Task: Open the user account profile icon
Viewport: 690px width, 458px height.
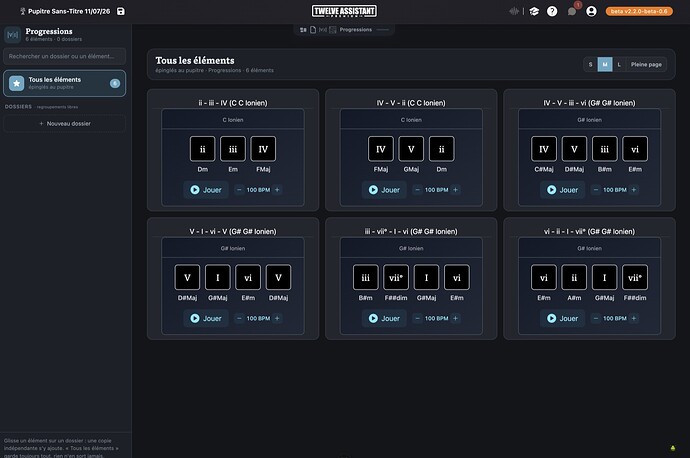Action: point(591,11)
